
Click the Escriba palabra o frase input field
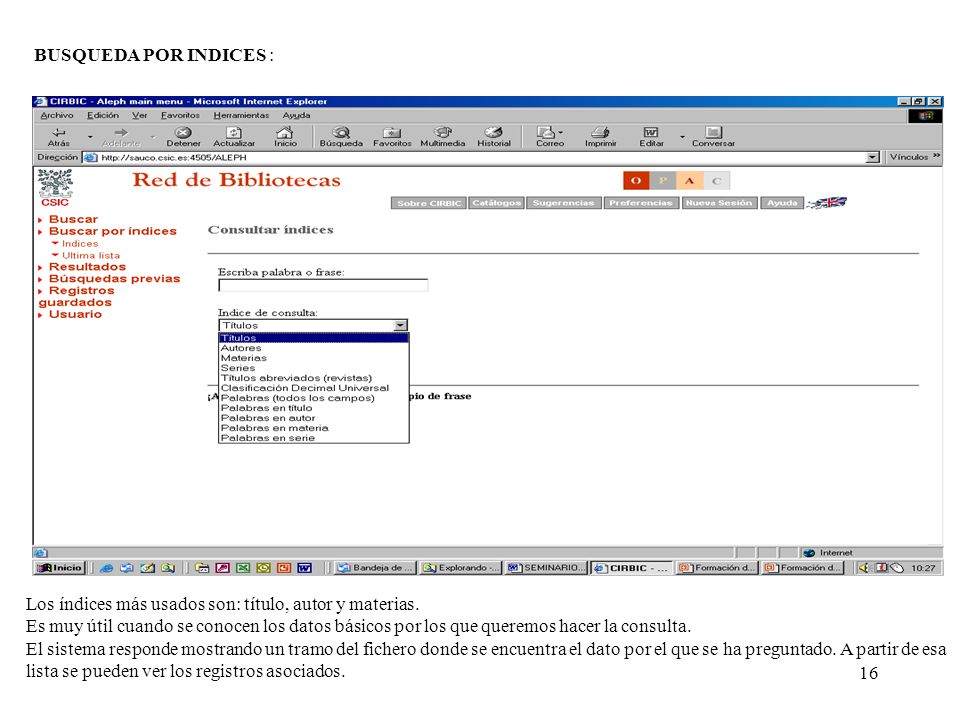point(323,285)
